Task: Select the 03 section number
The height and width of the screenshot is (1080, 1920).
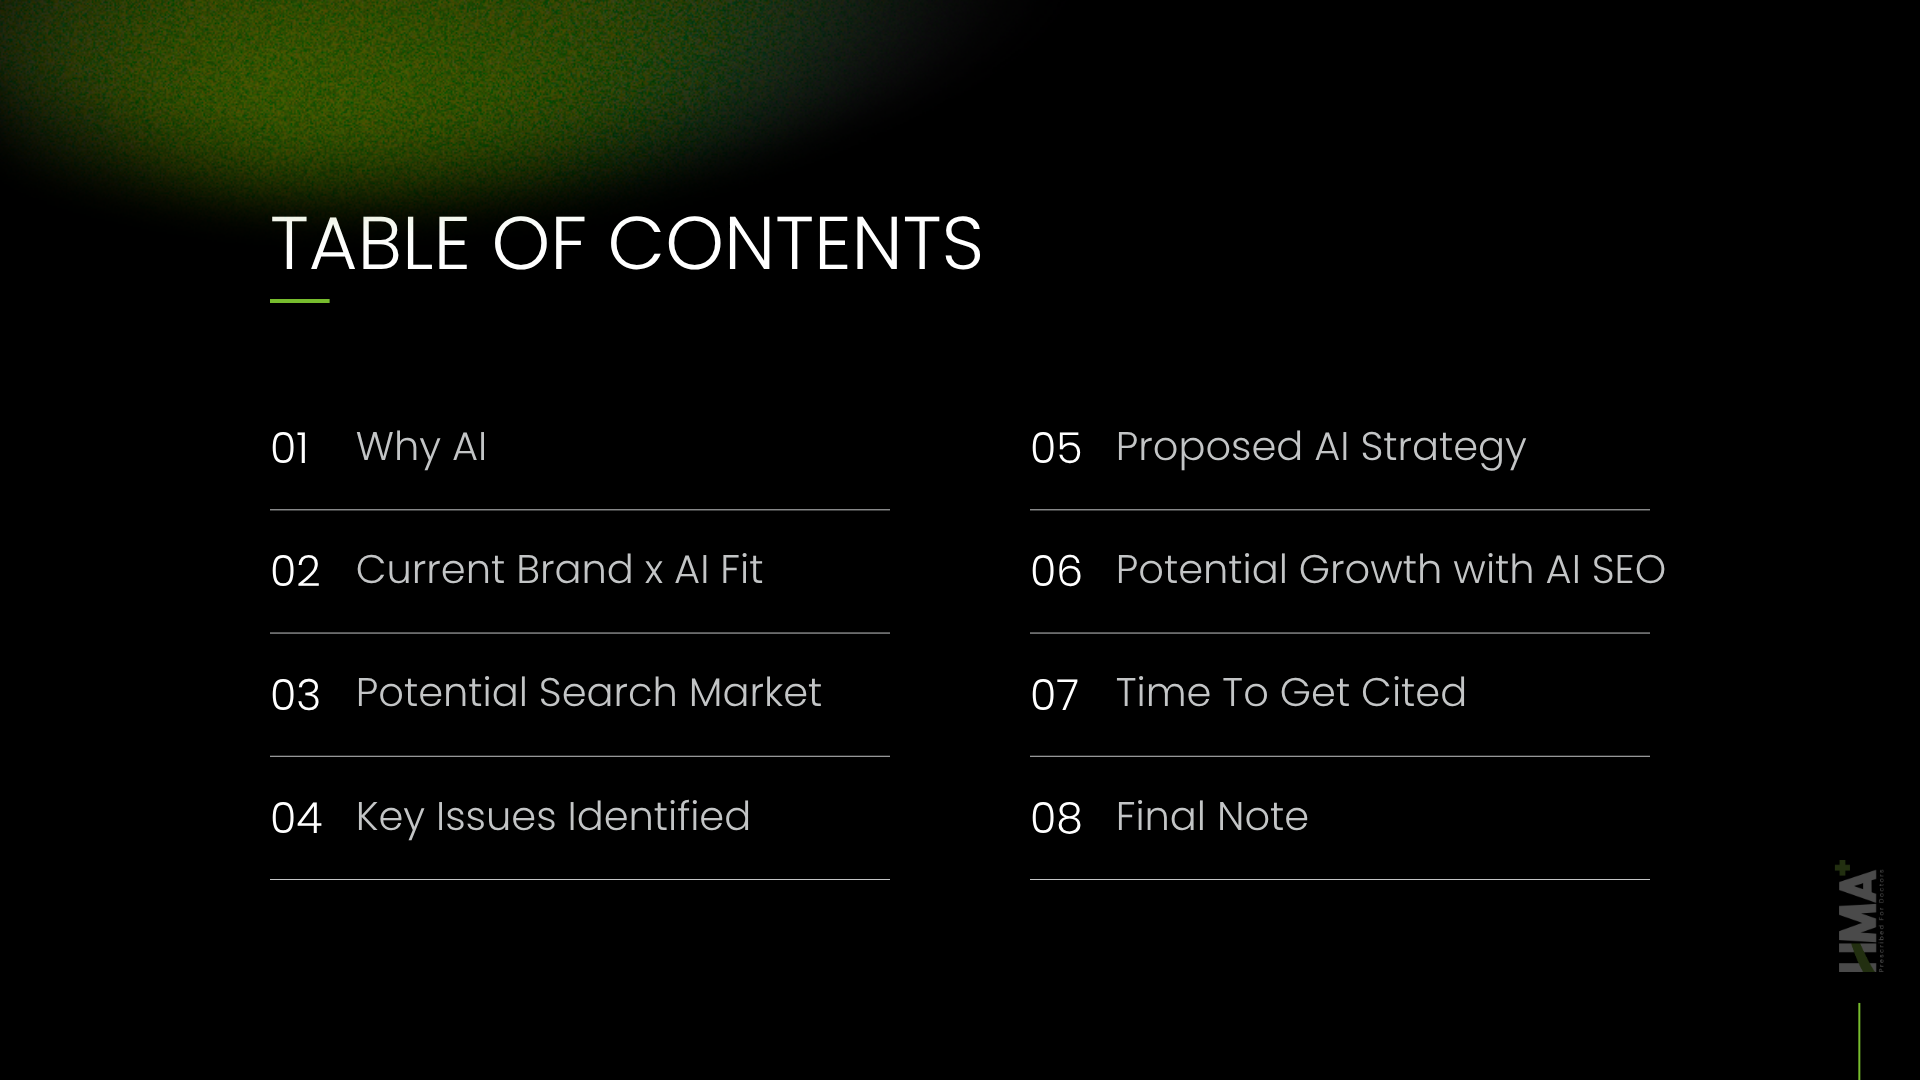Action: pyautogui.click(x=295, y=696)
